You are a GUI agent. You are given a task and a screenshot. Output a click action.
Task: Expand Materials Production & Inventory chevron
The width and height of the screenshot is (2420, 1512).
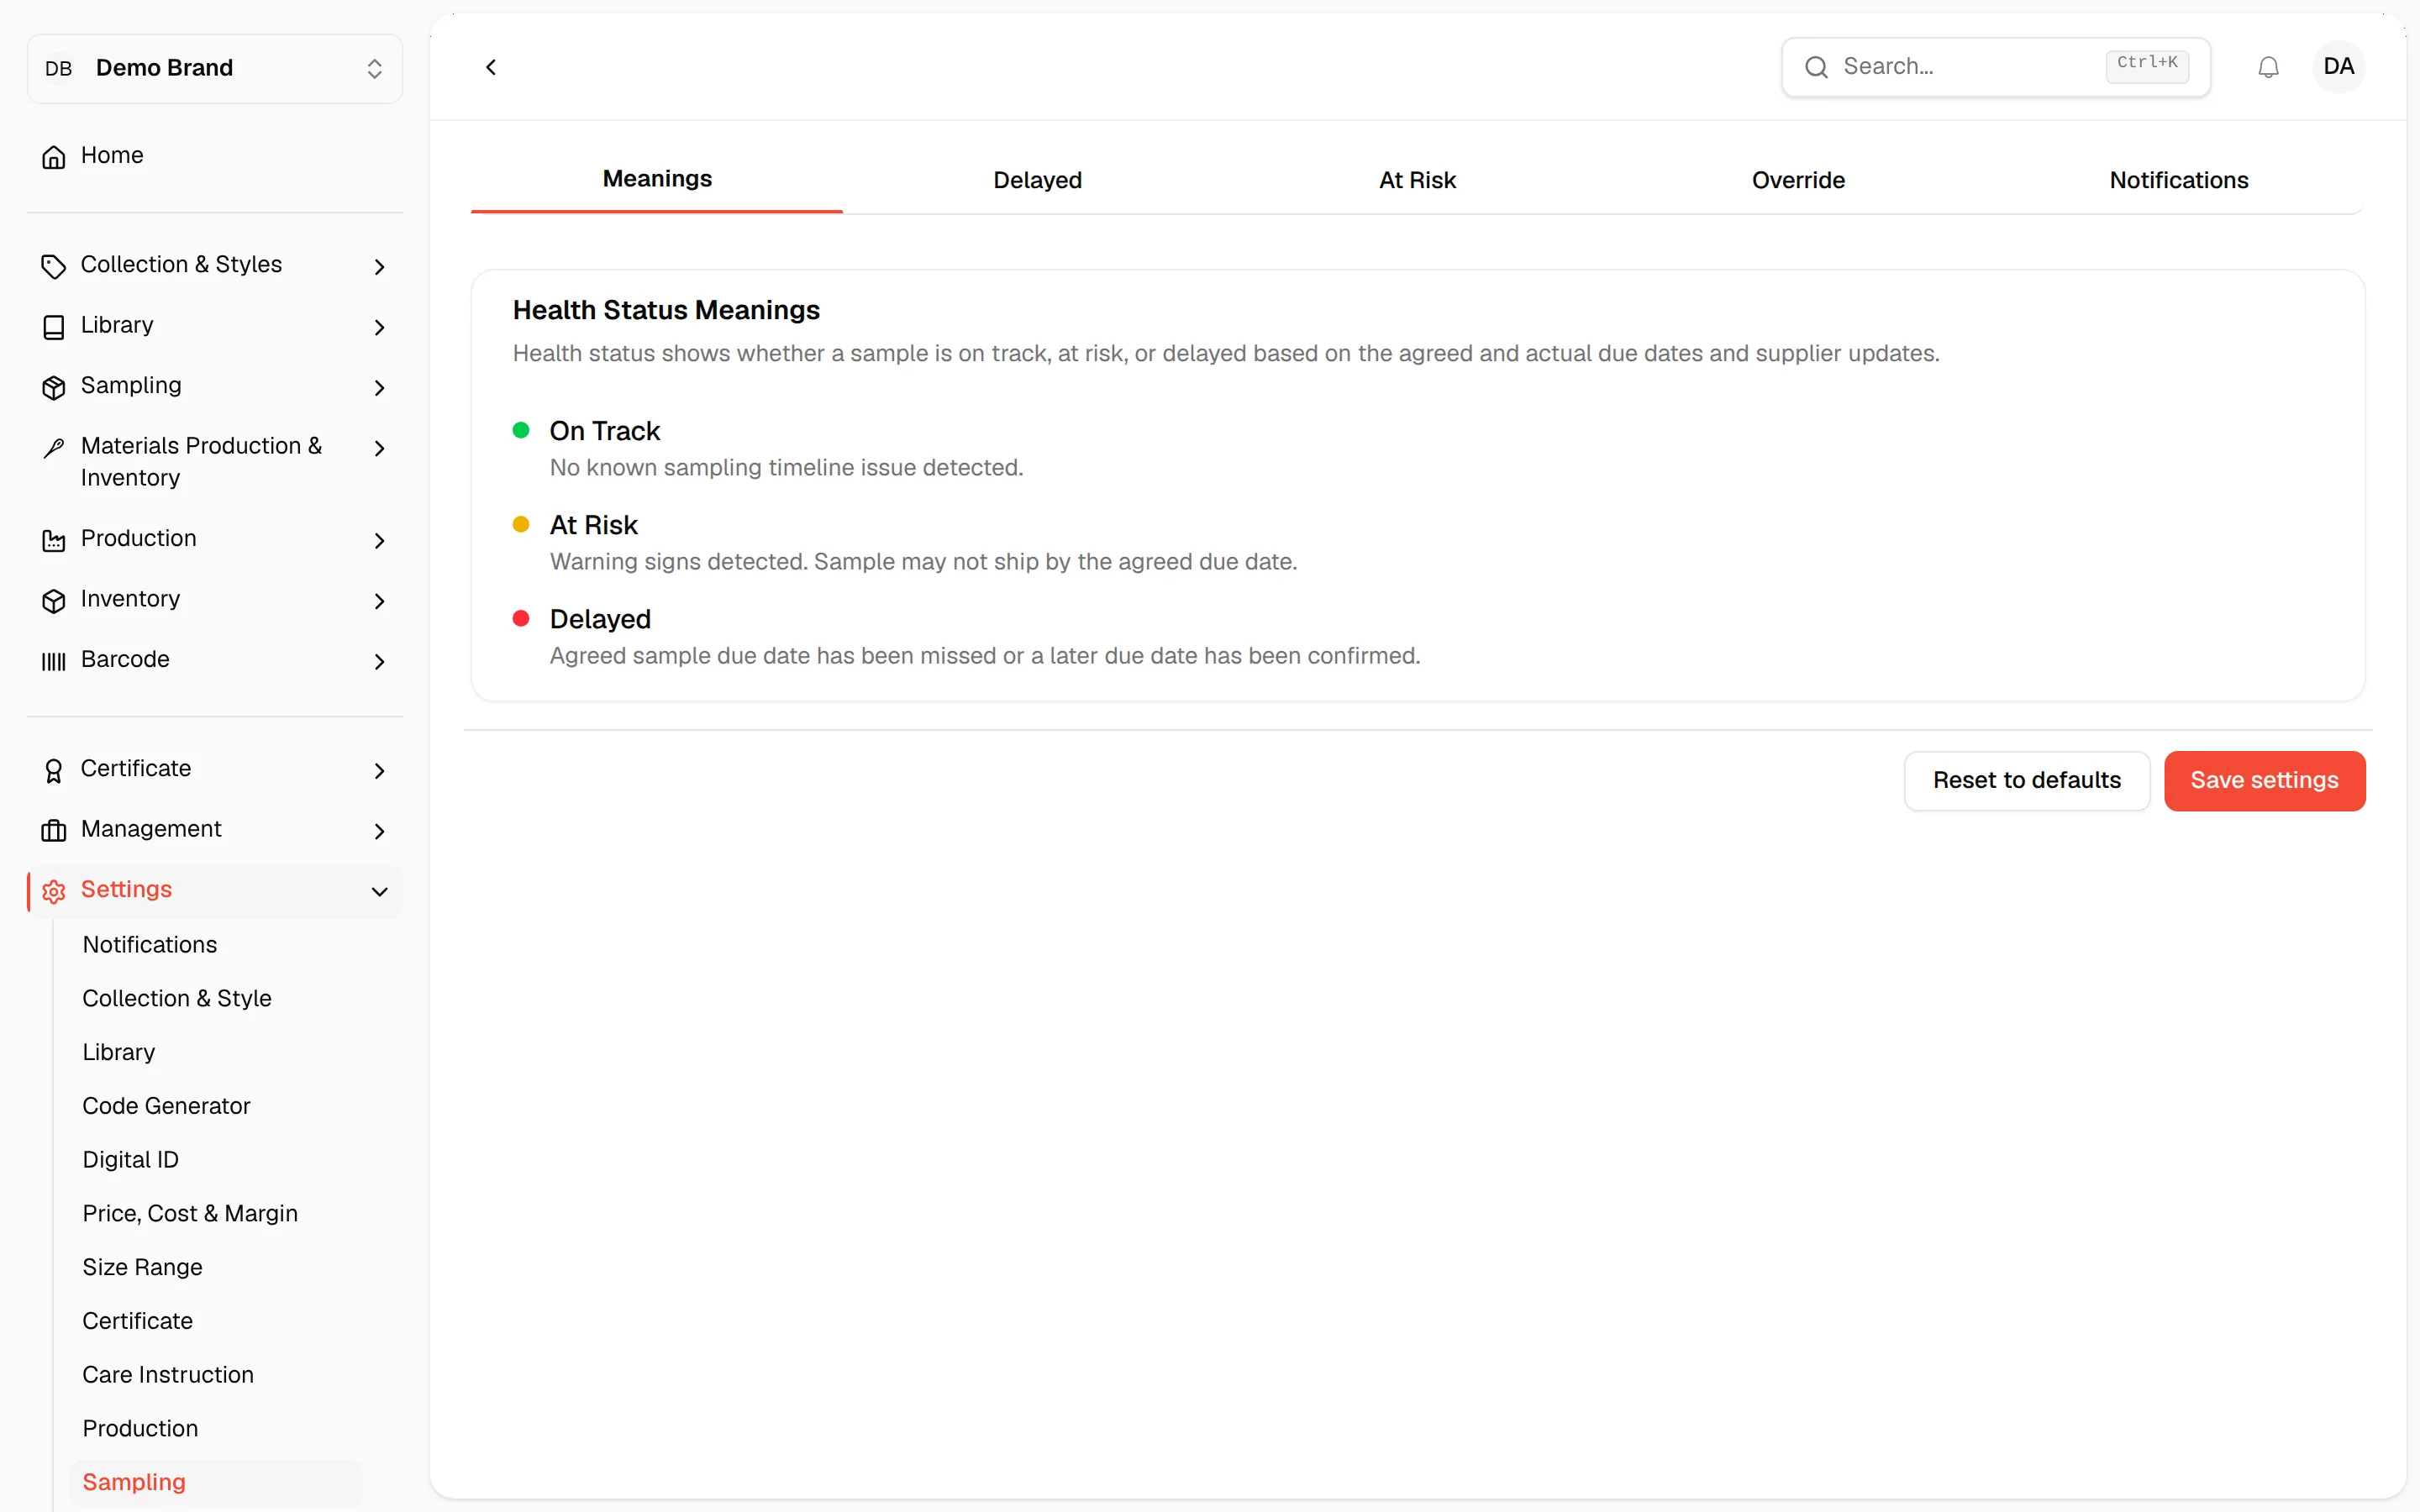[x=379, y=448]
